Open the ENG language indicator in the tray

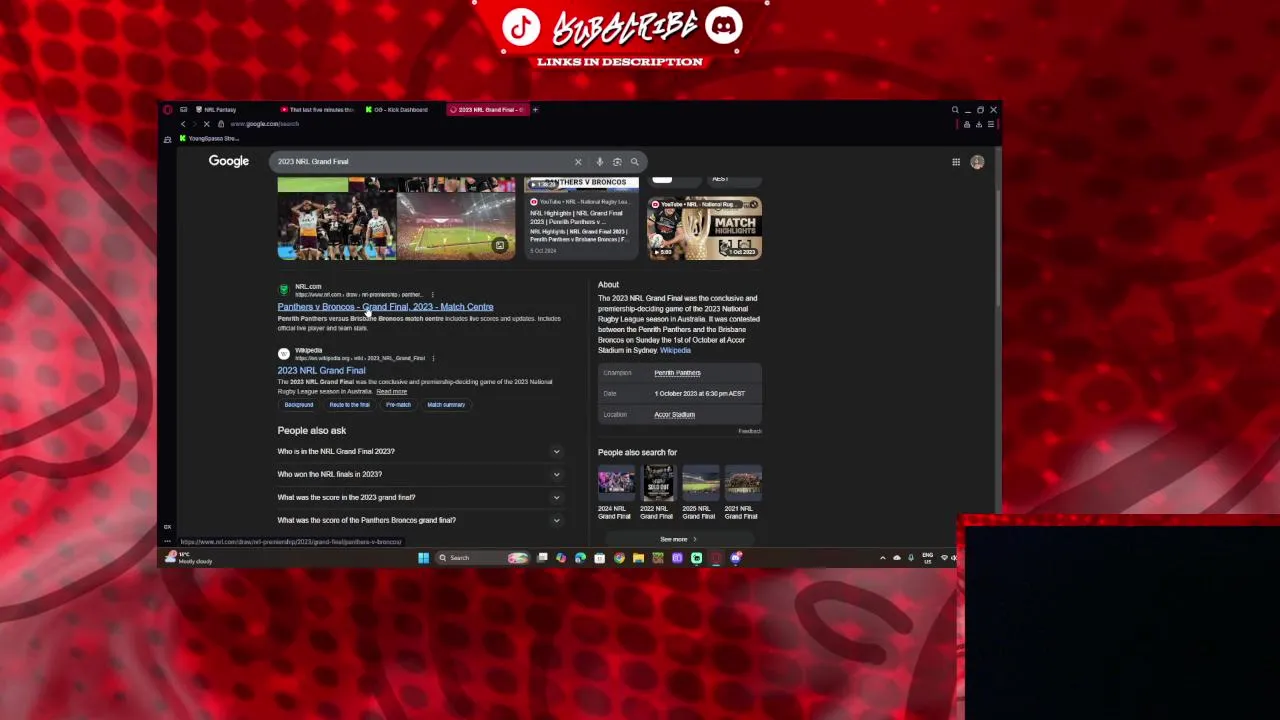pyautogui.click(x=928, y=558)
